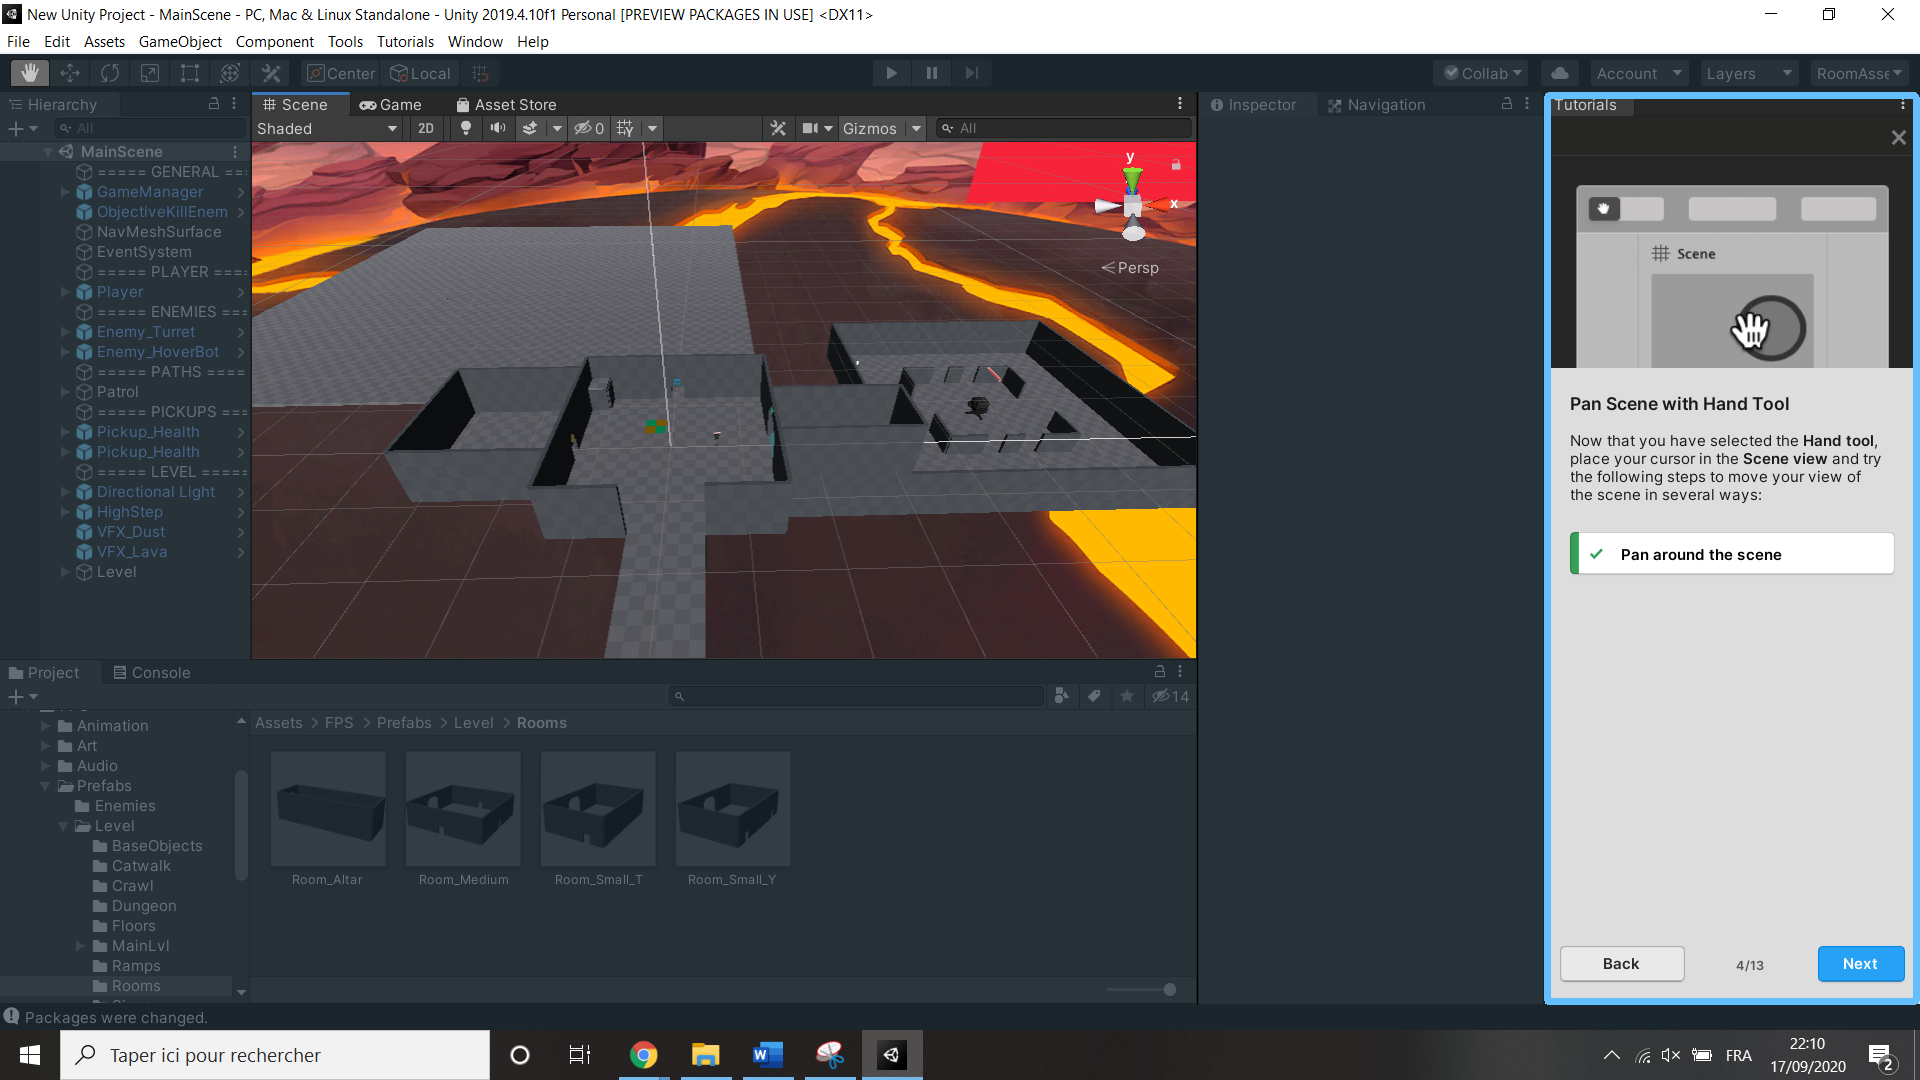This screenshot has width=1920, height=1080.
Task: Expand the MainLvl folder
Action: pos(81,946)
